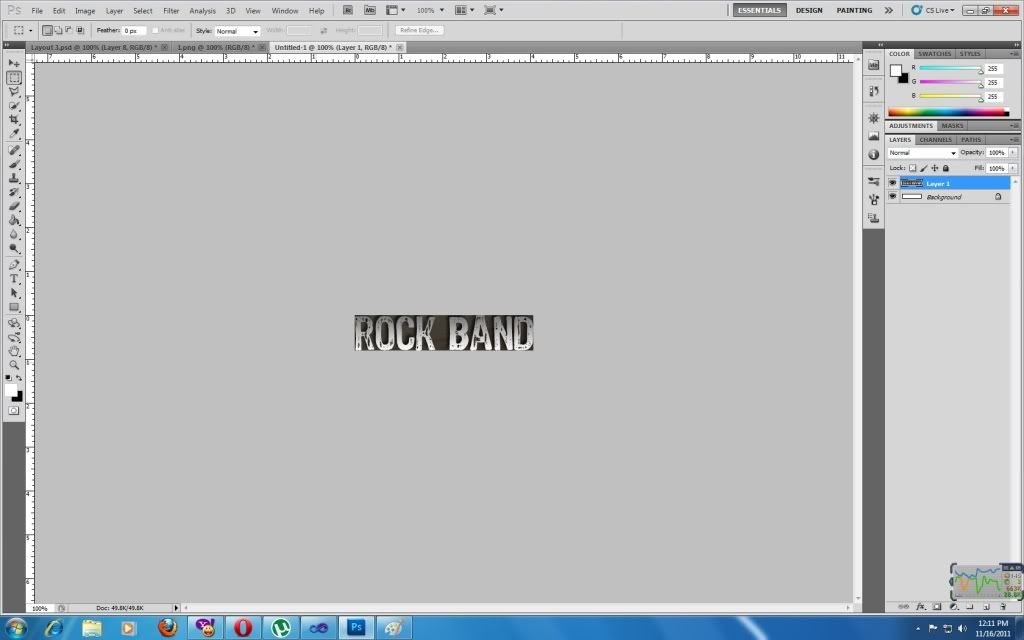The width and height of the screenshot is (1024, 640).
Task: Toggle lock transparent pixels in Layers panel
Action: [x=912, y=168]
